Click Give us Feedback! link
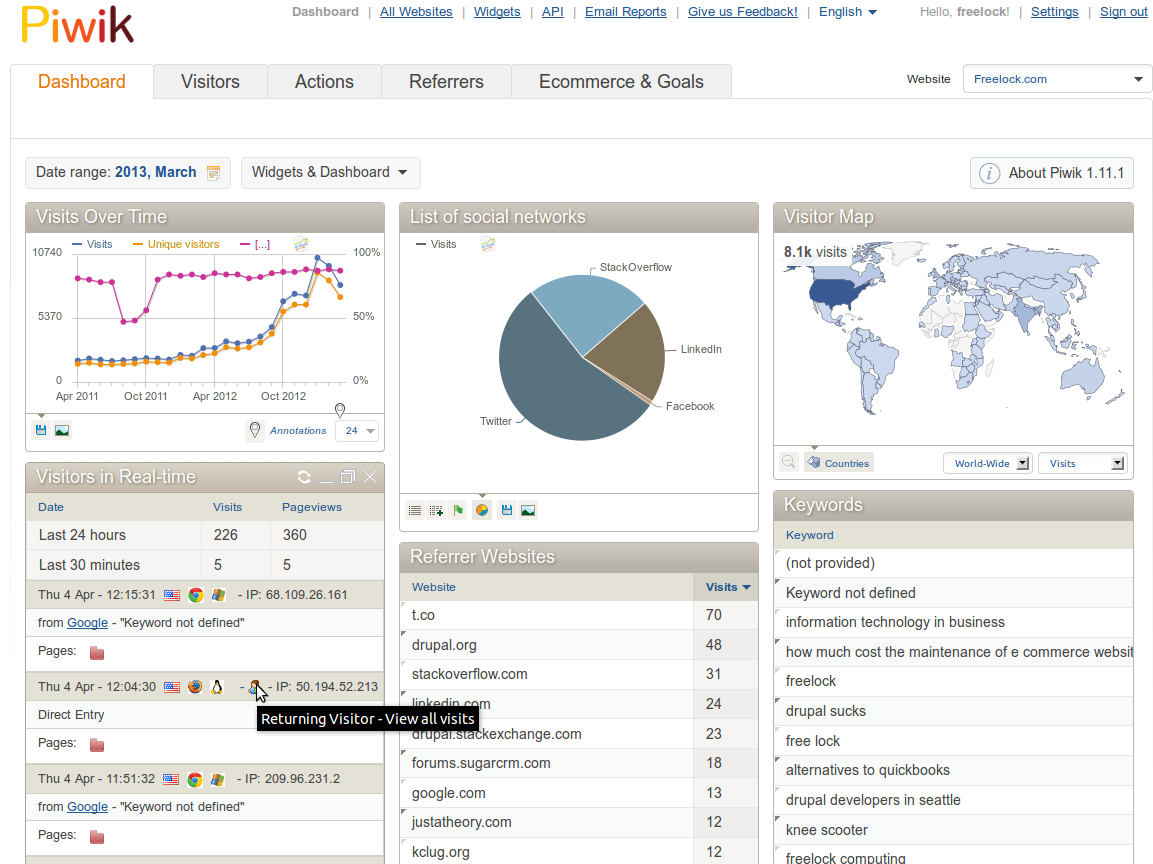The height and width of the screenshot is (864, 1153). point(743,12)
